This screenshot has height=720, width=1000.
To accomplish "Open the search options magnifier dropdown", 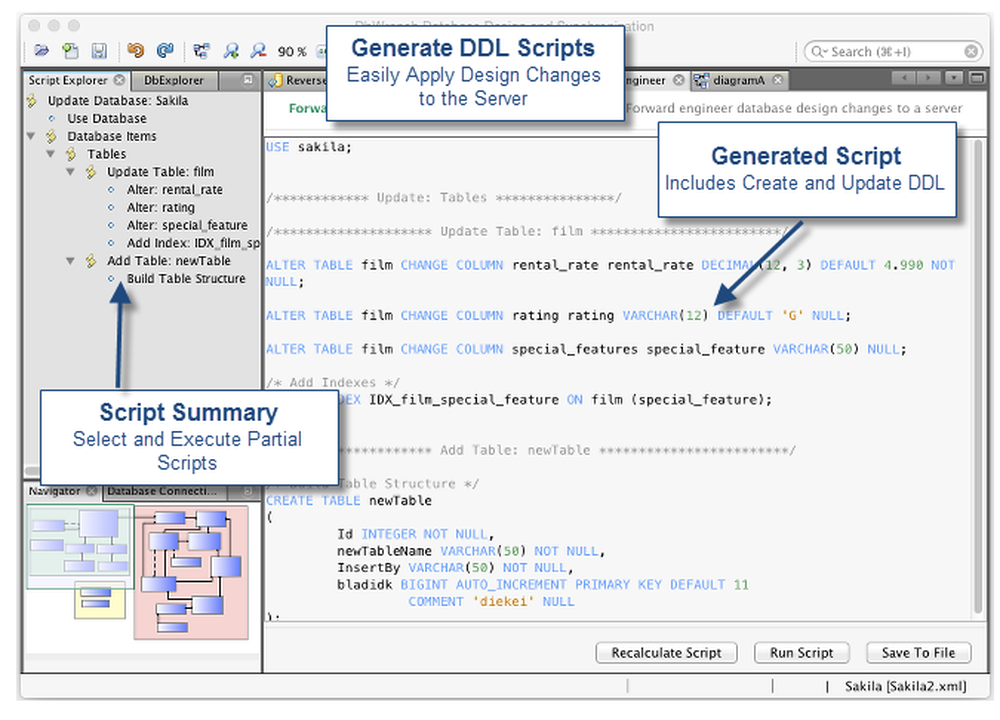I will click(x=819, y=52).
